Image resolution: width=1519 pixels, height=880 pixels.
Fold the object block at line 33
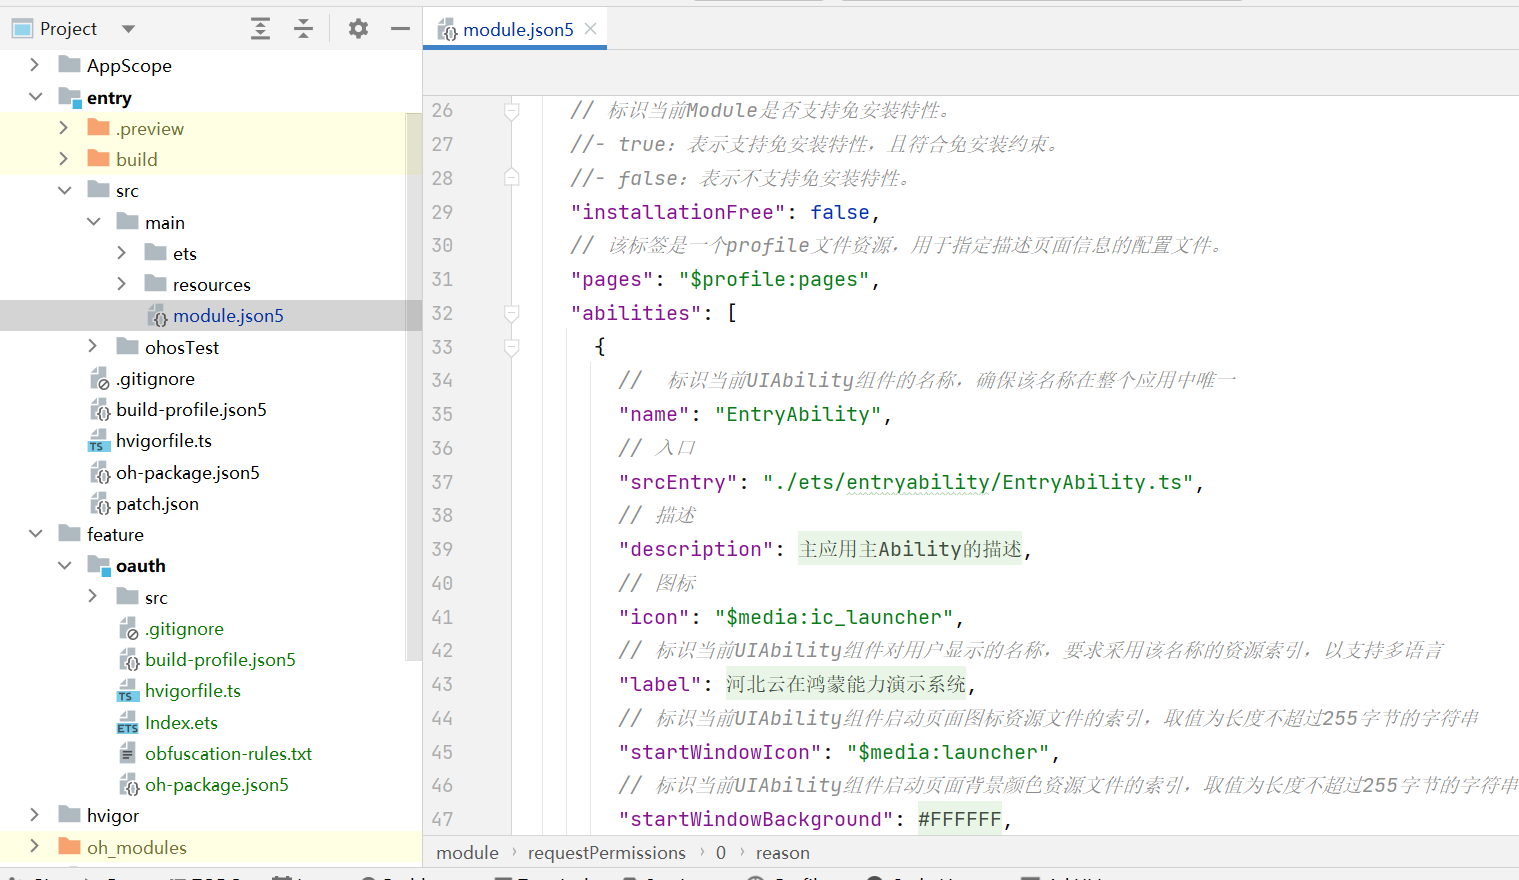point(511,347)
